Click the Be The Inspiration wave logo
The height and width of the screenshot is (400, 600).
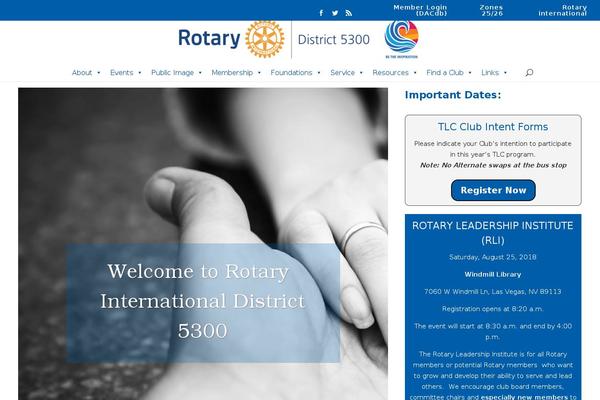pyautogui.click(x=401, y=39)
